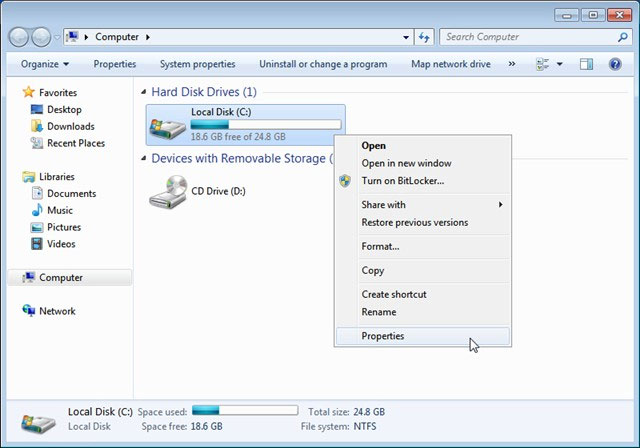Viewport: 640px width, 448px height.
Task: Open the recent pages dropdown arrow
Action: click(57, 38)
